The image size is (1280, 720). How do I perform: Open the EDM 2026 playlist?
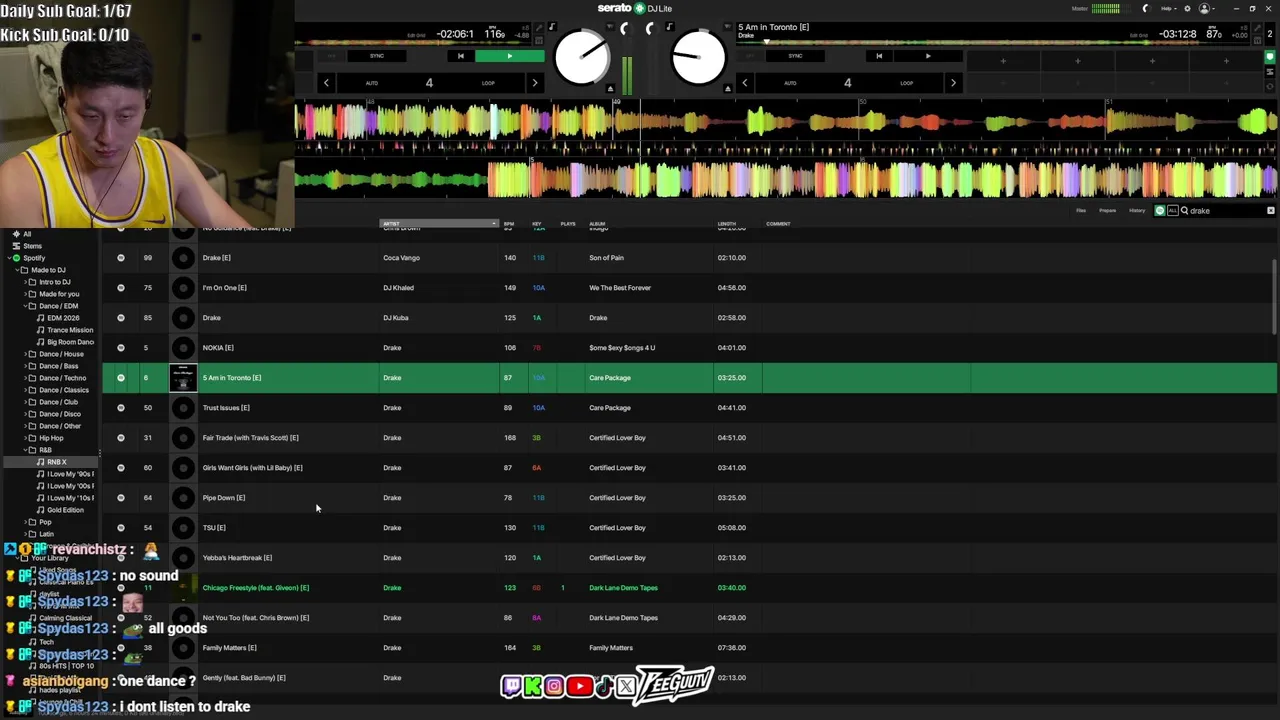click(63, 318)
